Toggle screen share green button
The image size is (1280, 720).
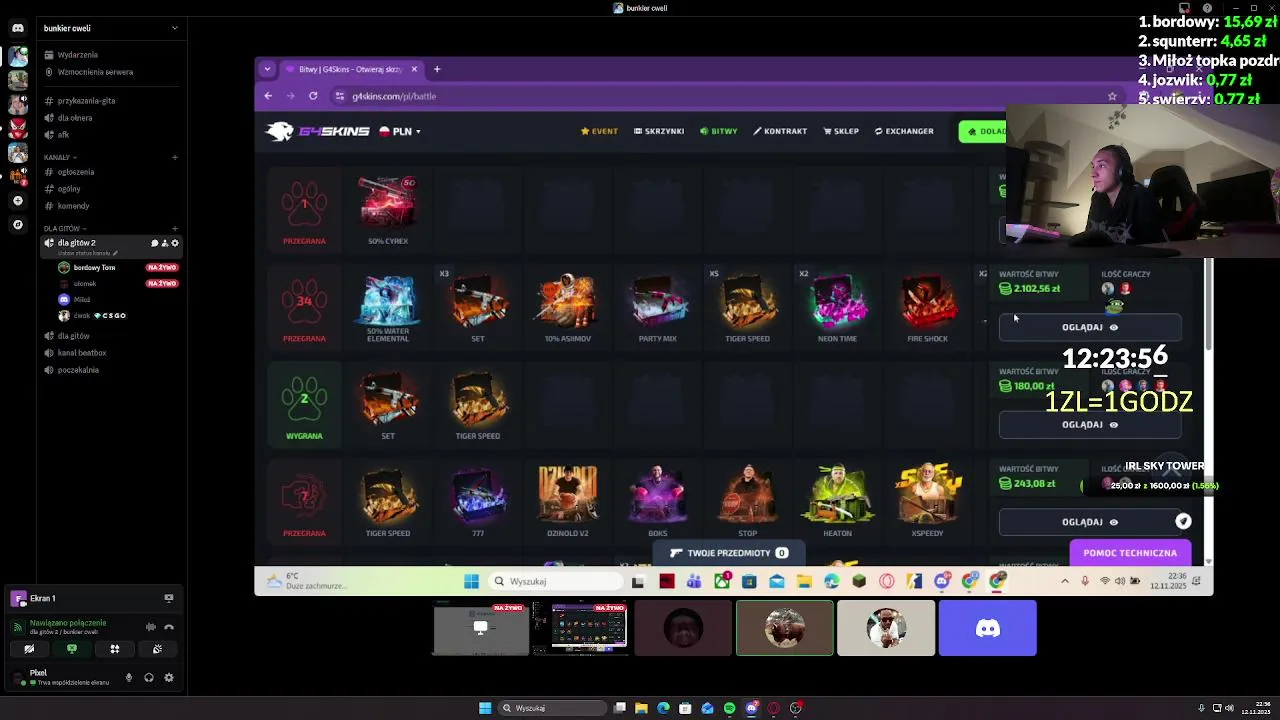click(71, 649)
